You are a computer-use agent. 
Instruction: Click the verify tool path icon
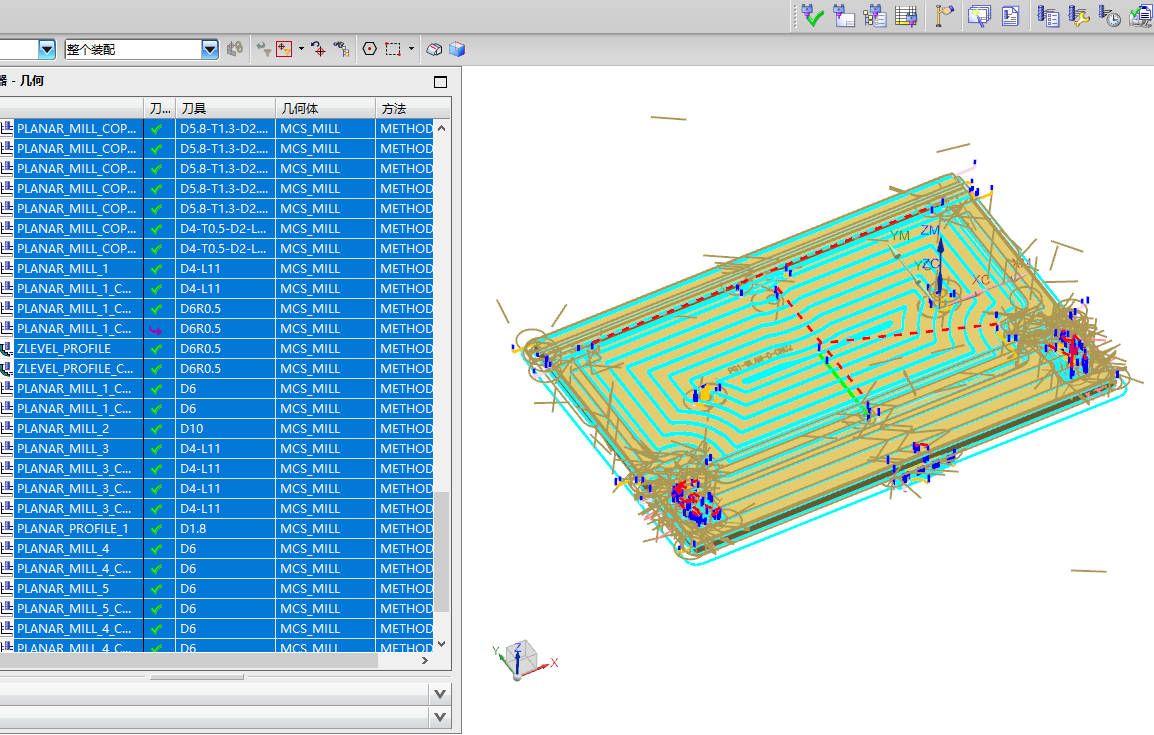[x=812, y=15]
